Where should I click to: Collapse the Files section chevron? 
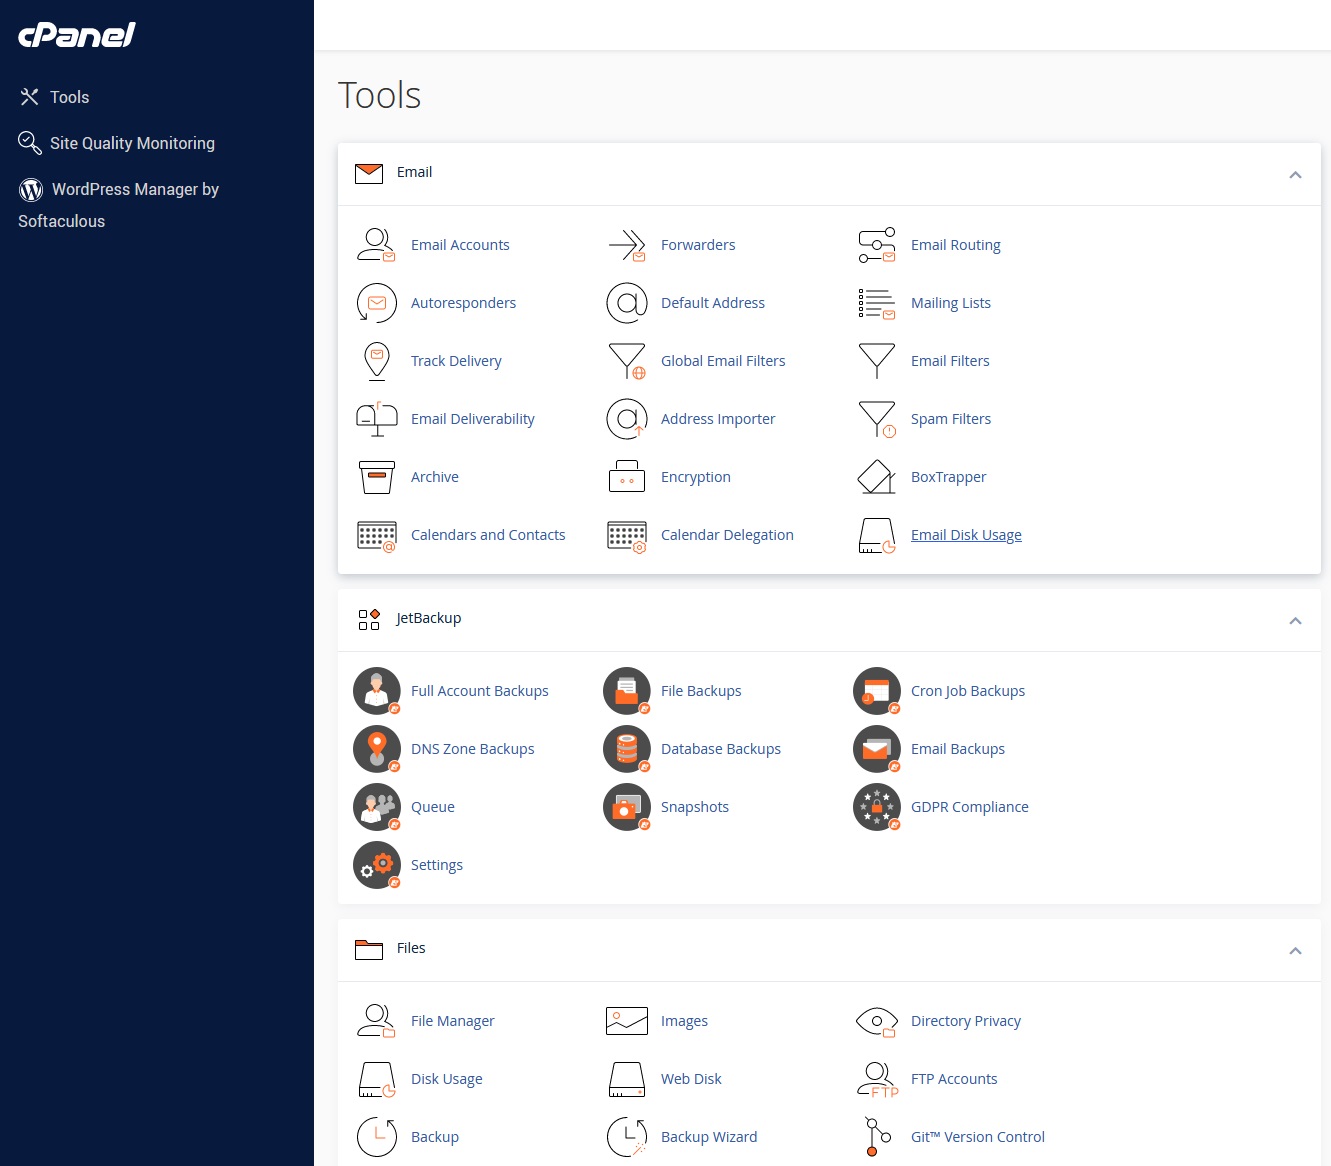[x=1295, y=951]
